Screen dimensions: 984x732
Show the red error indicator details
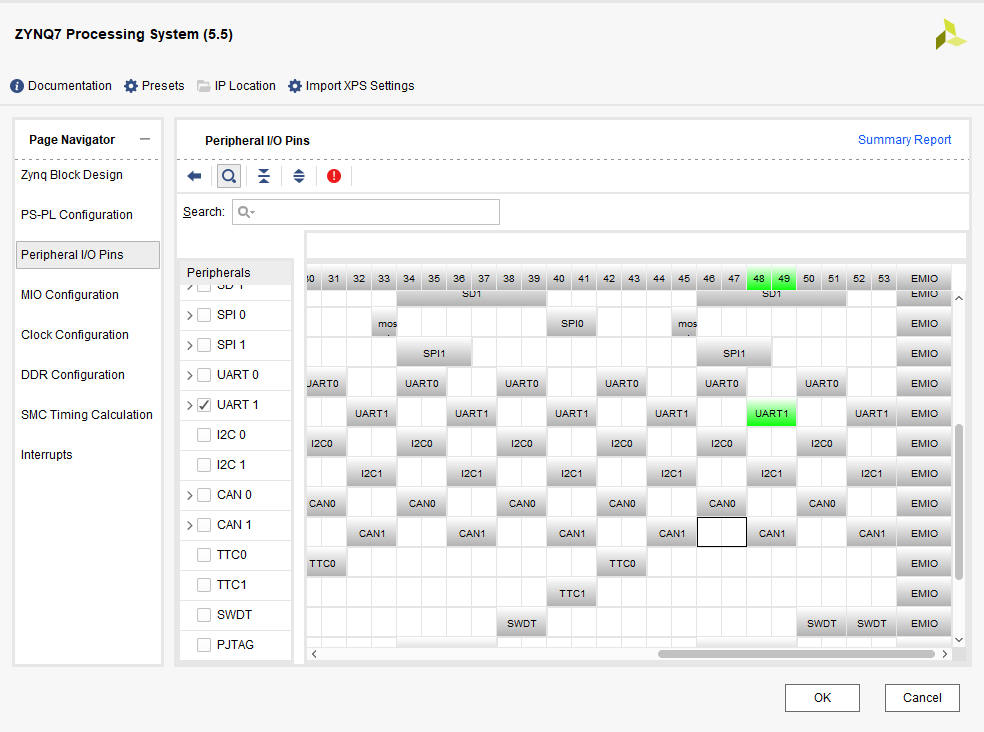click(334, 176)
